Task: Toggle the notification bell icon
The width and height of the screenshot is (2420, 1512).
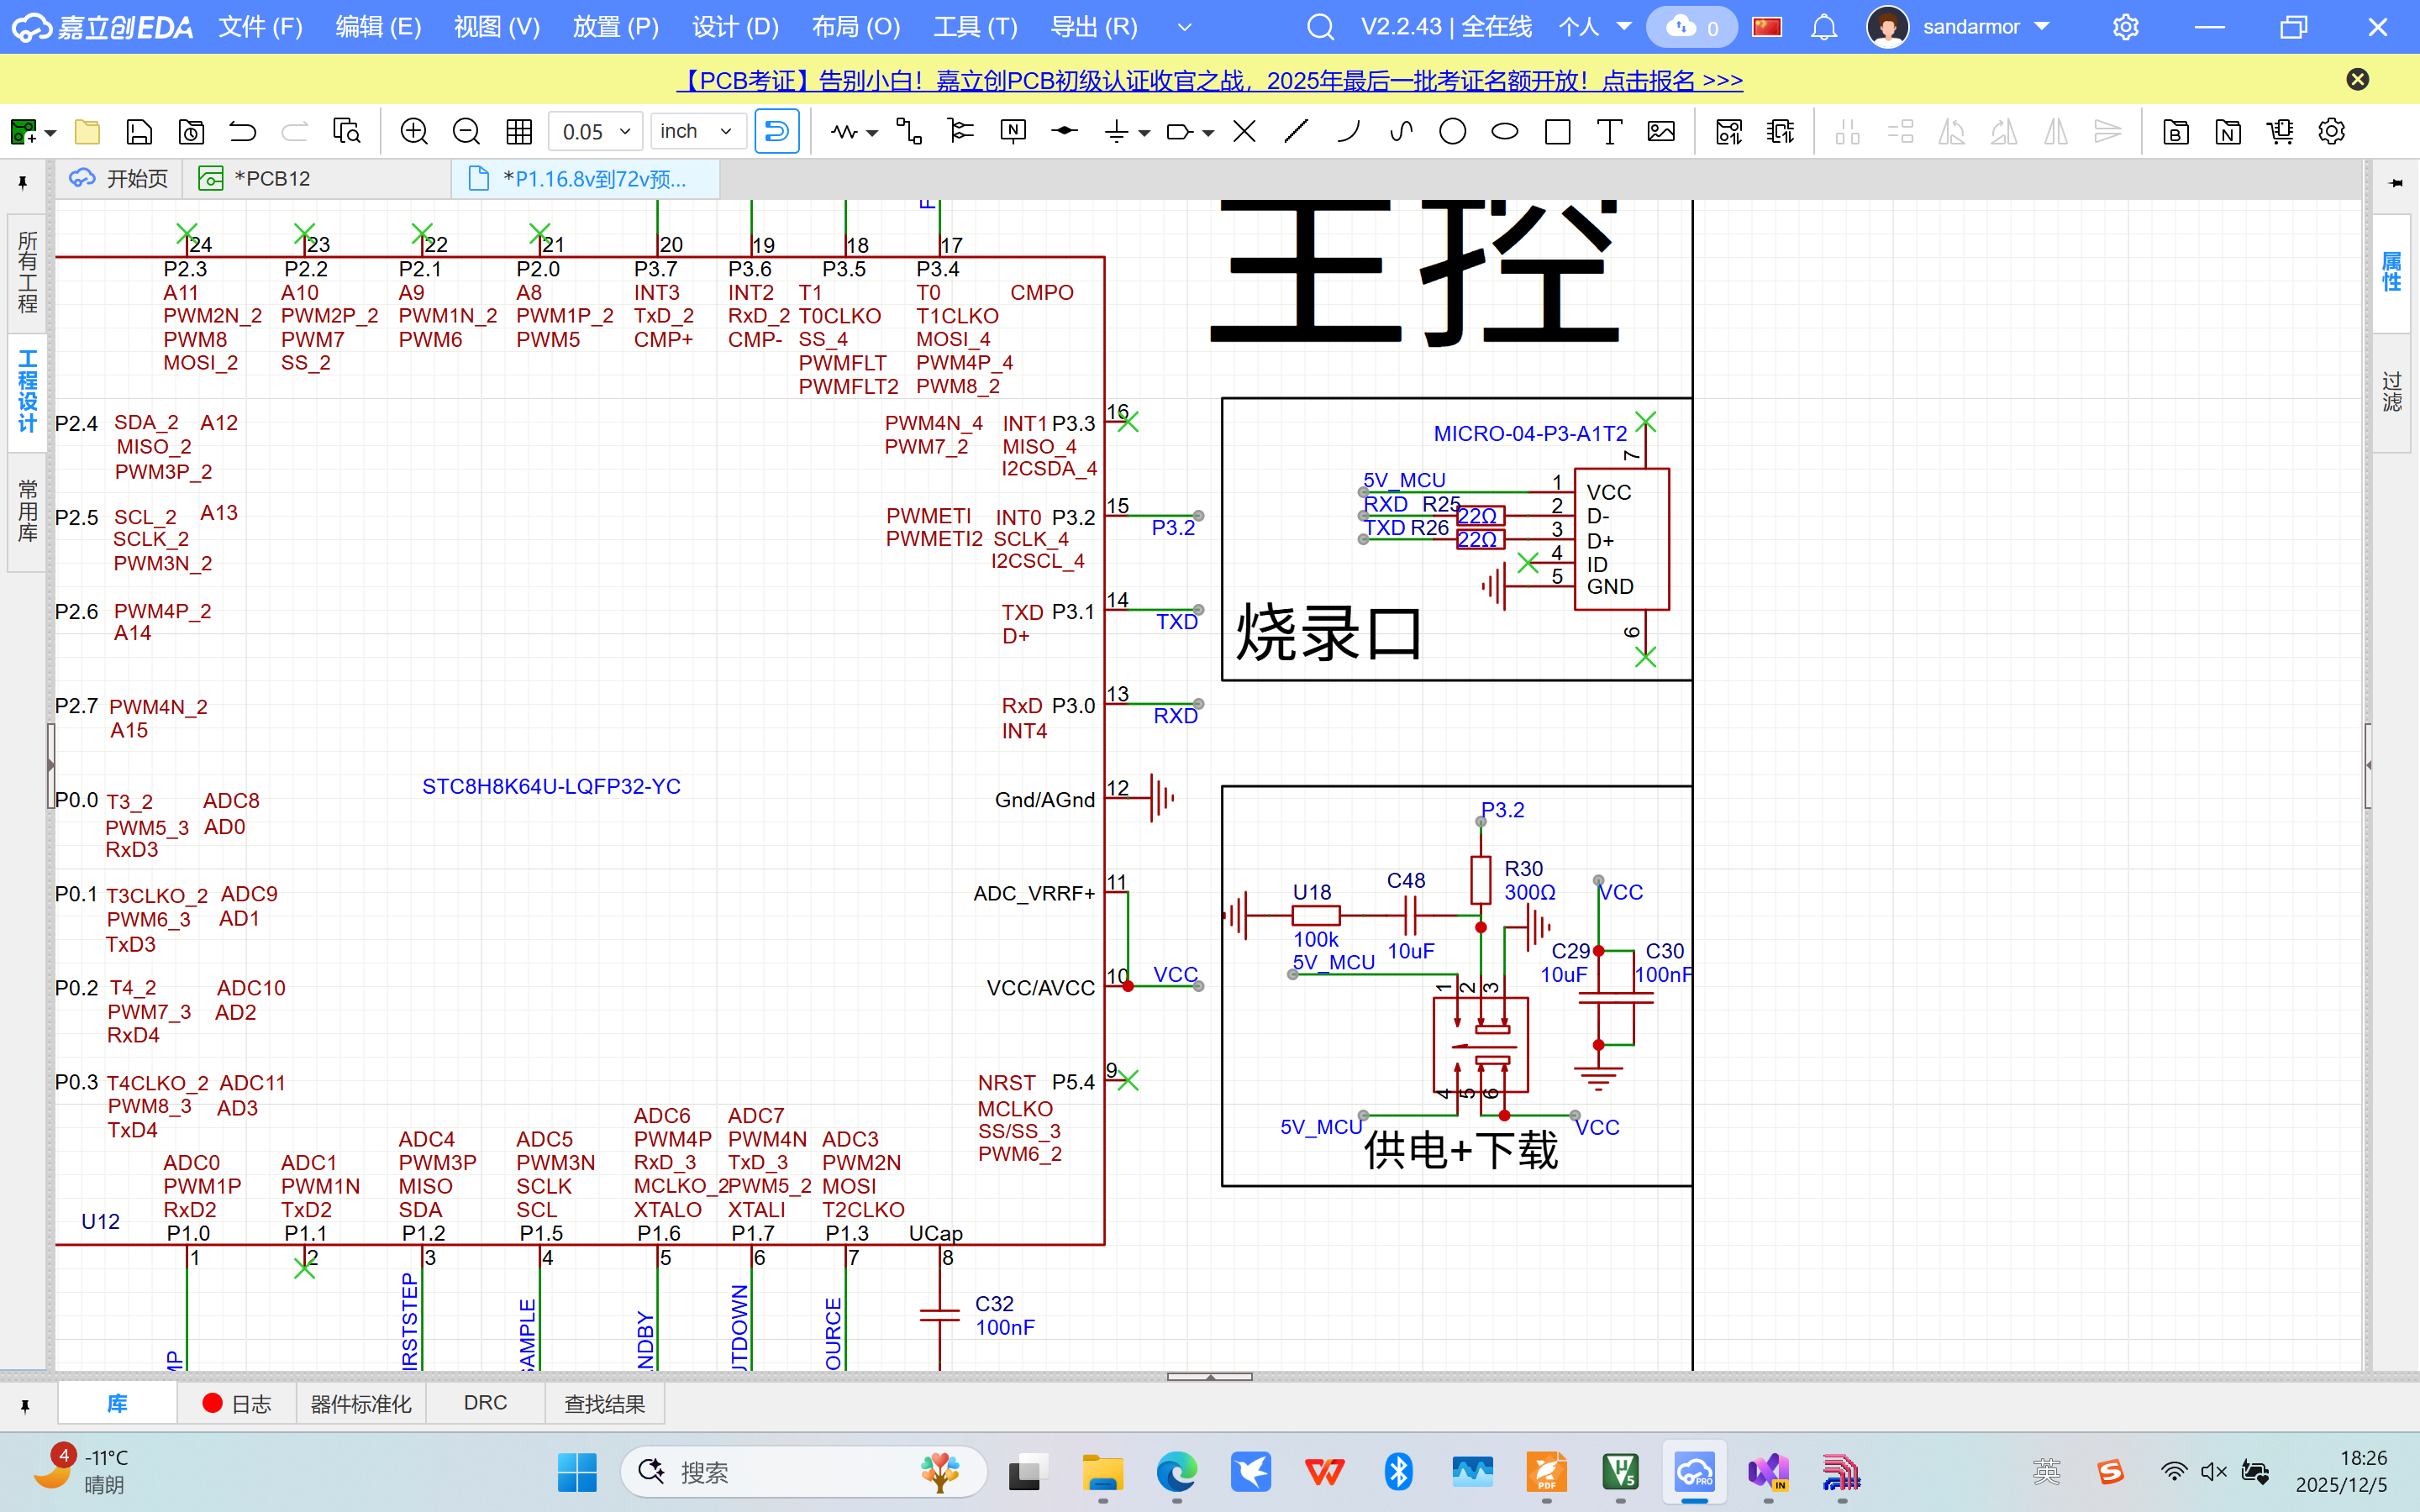Action: [1823, 27]
